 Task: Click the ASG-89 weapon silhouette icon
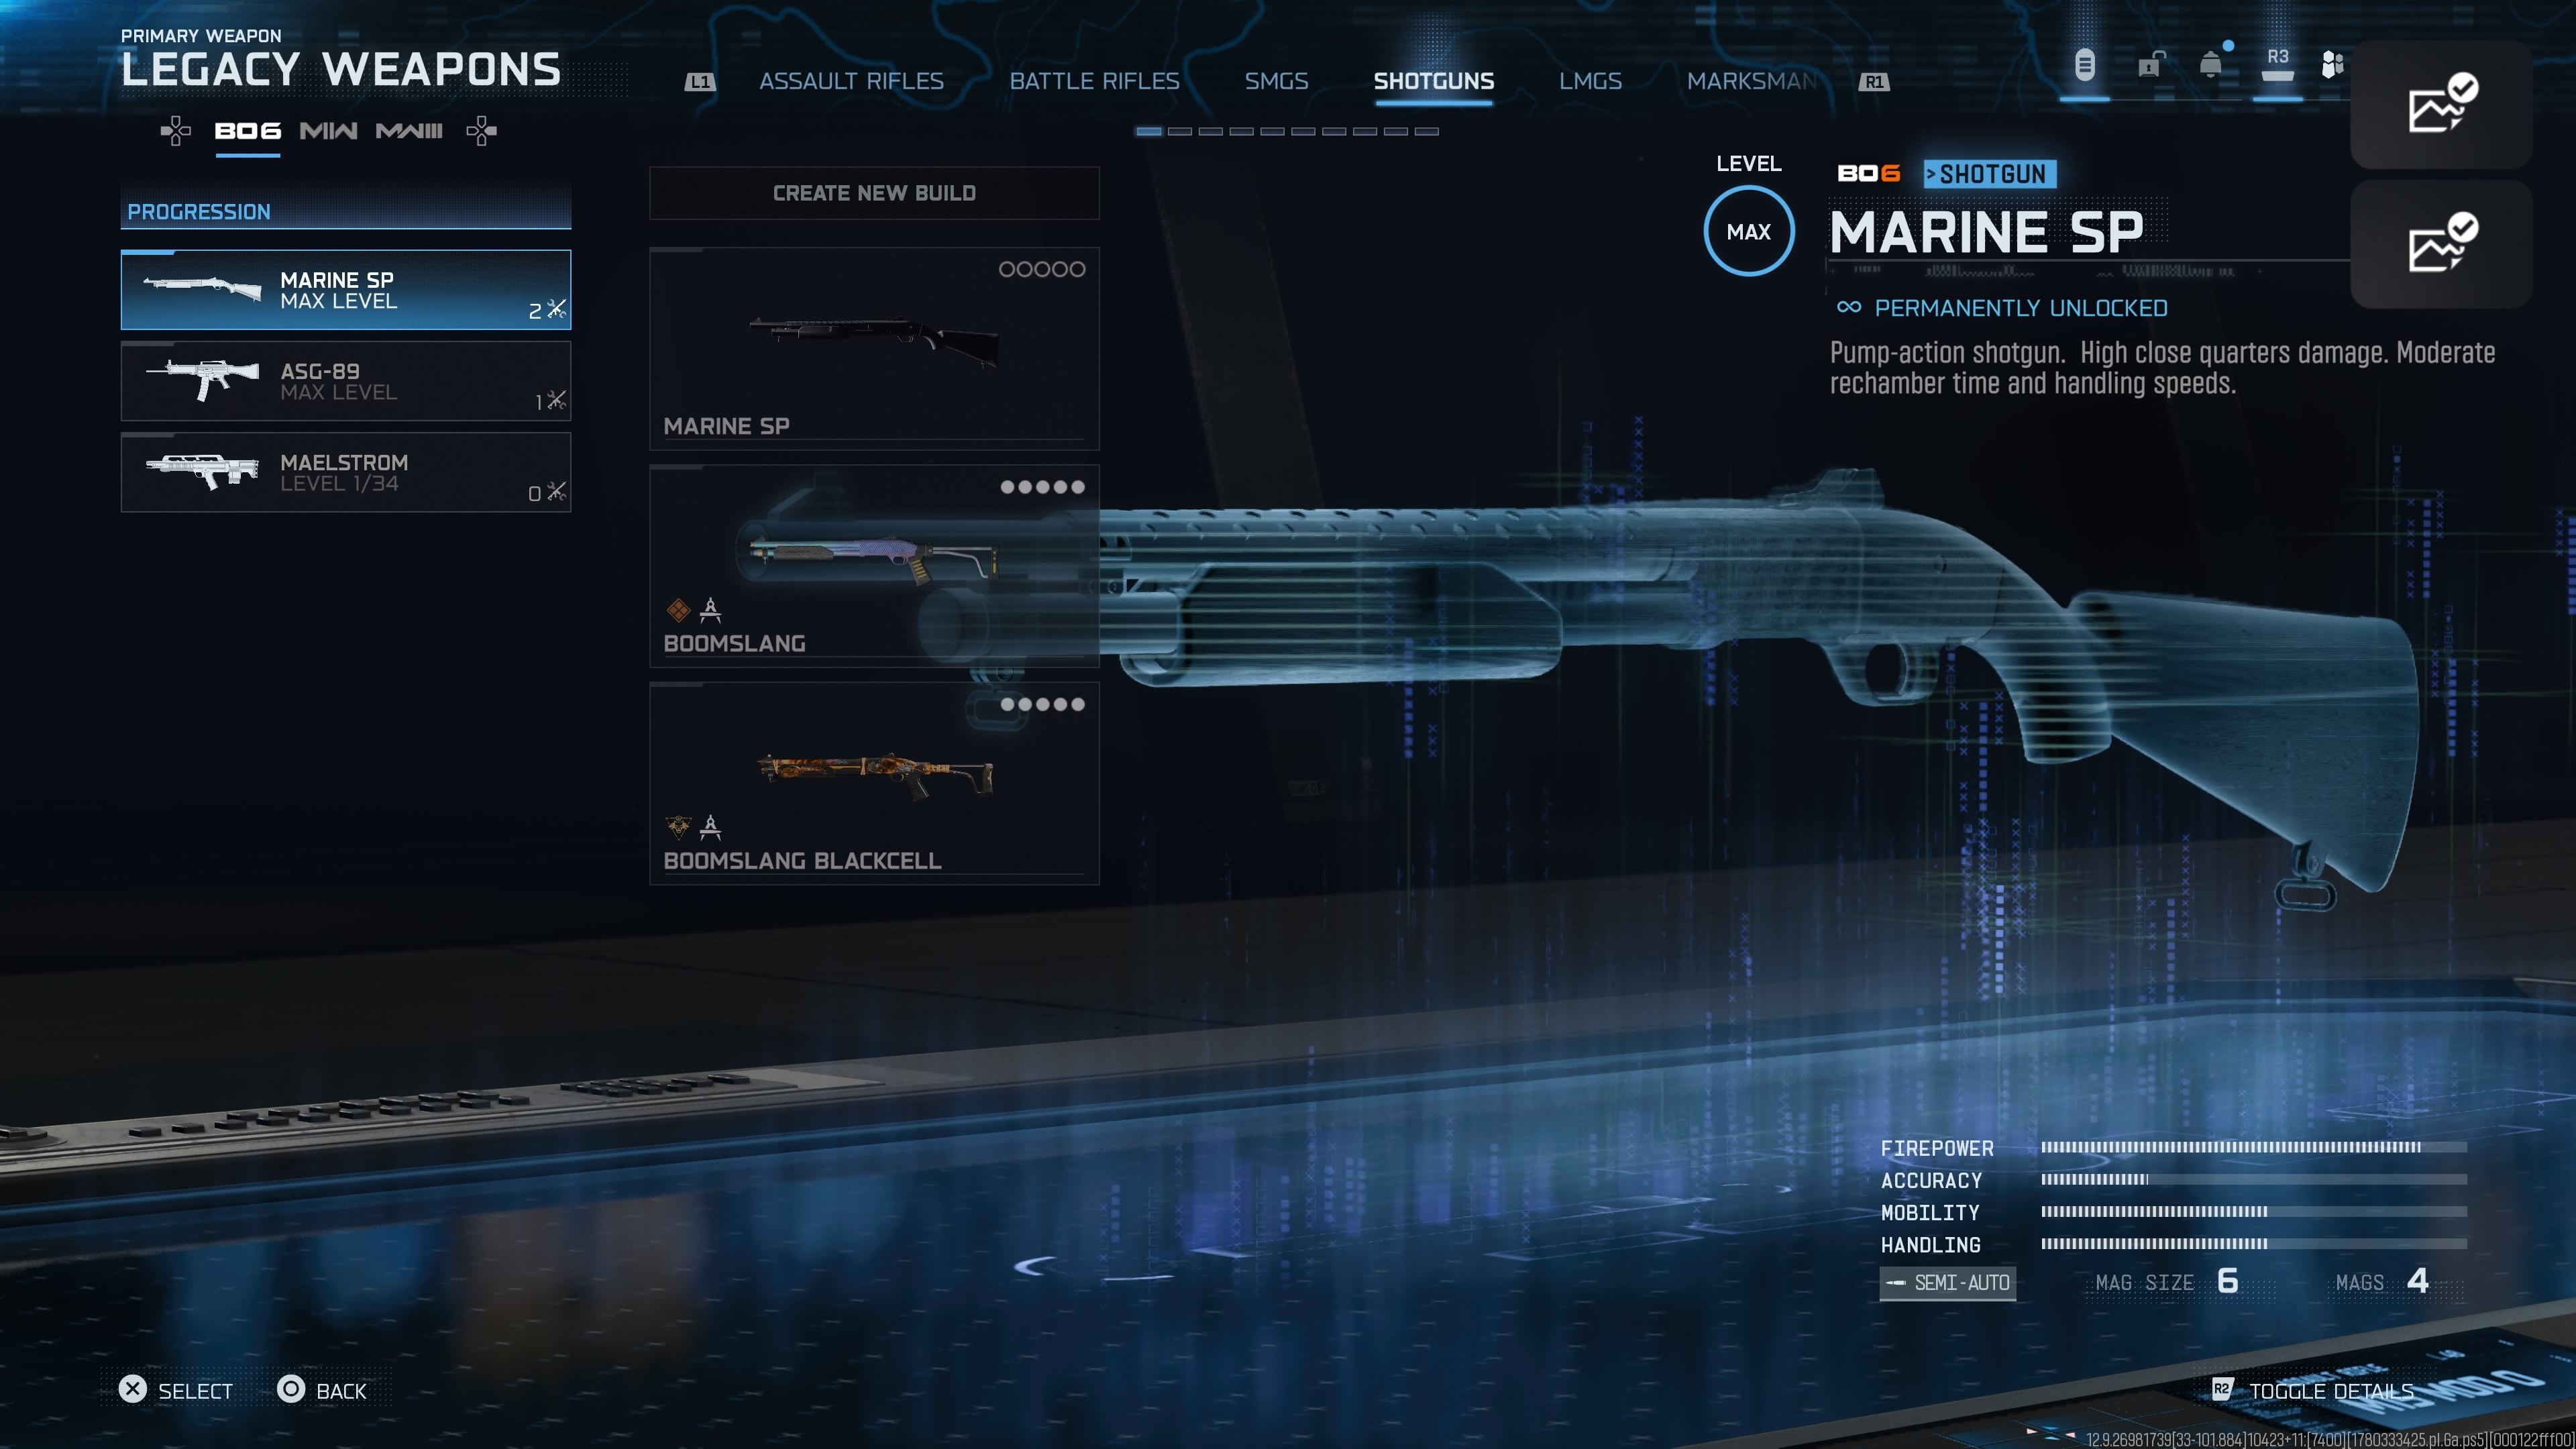(x=202, y=379)
